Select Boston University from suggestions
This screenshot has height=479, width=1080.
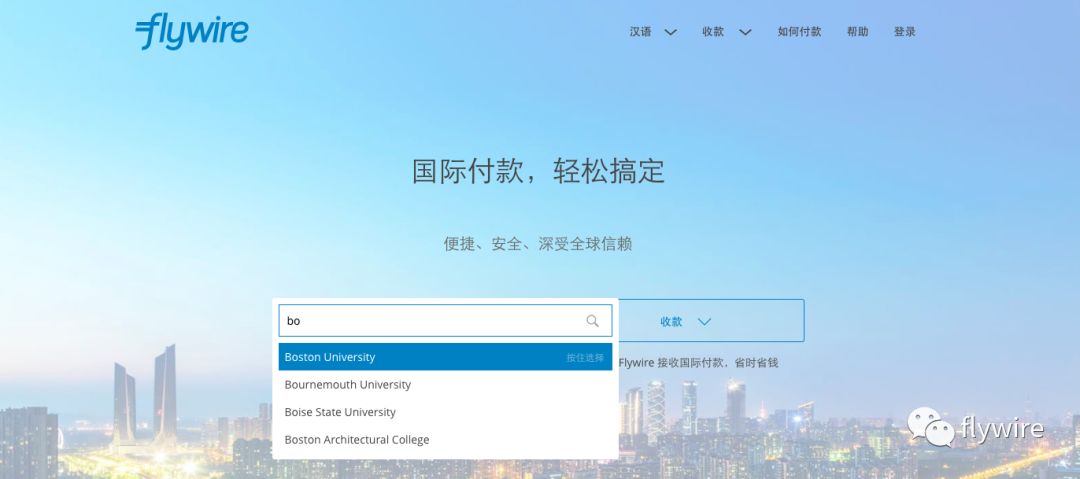pos(445,357)
